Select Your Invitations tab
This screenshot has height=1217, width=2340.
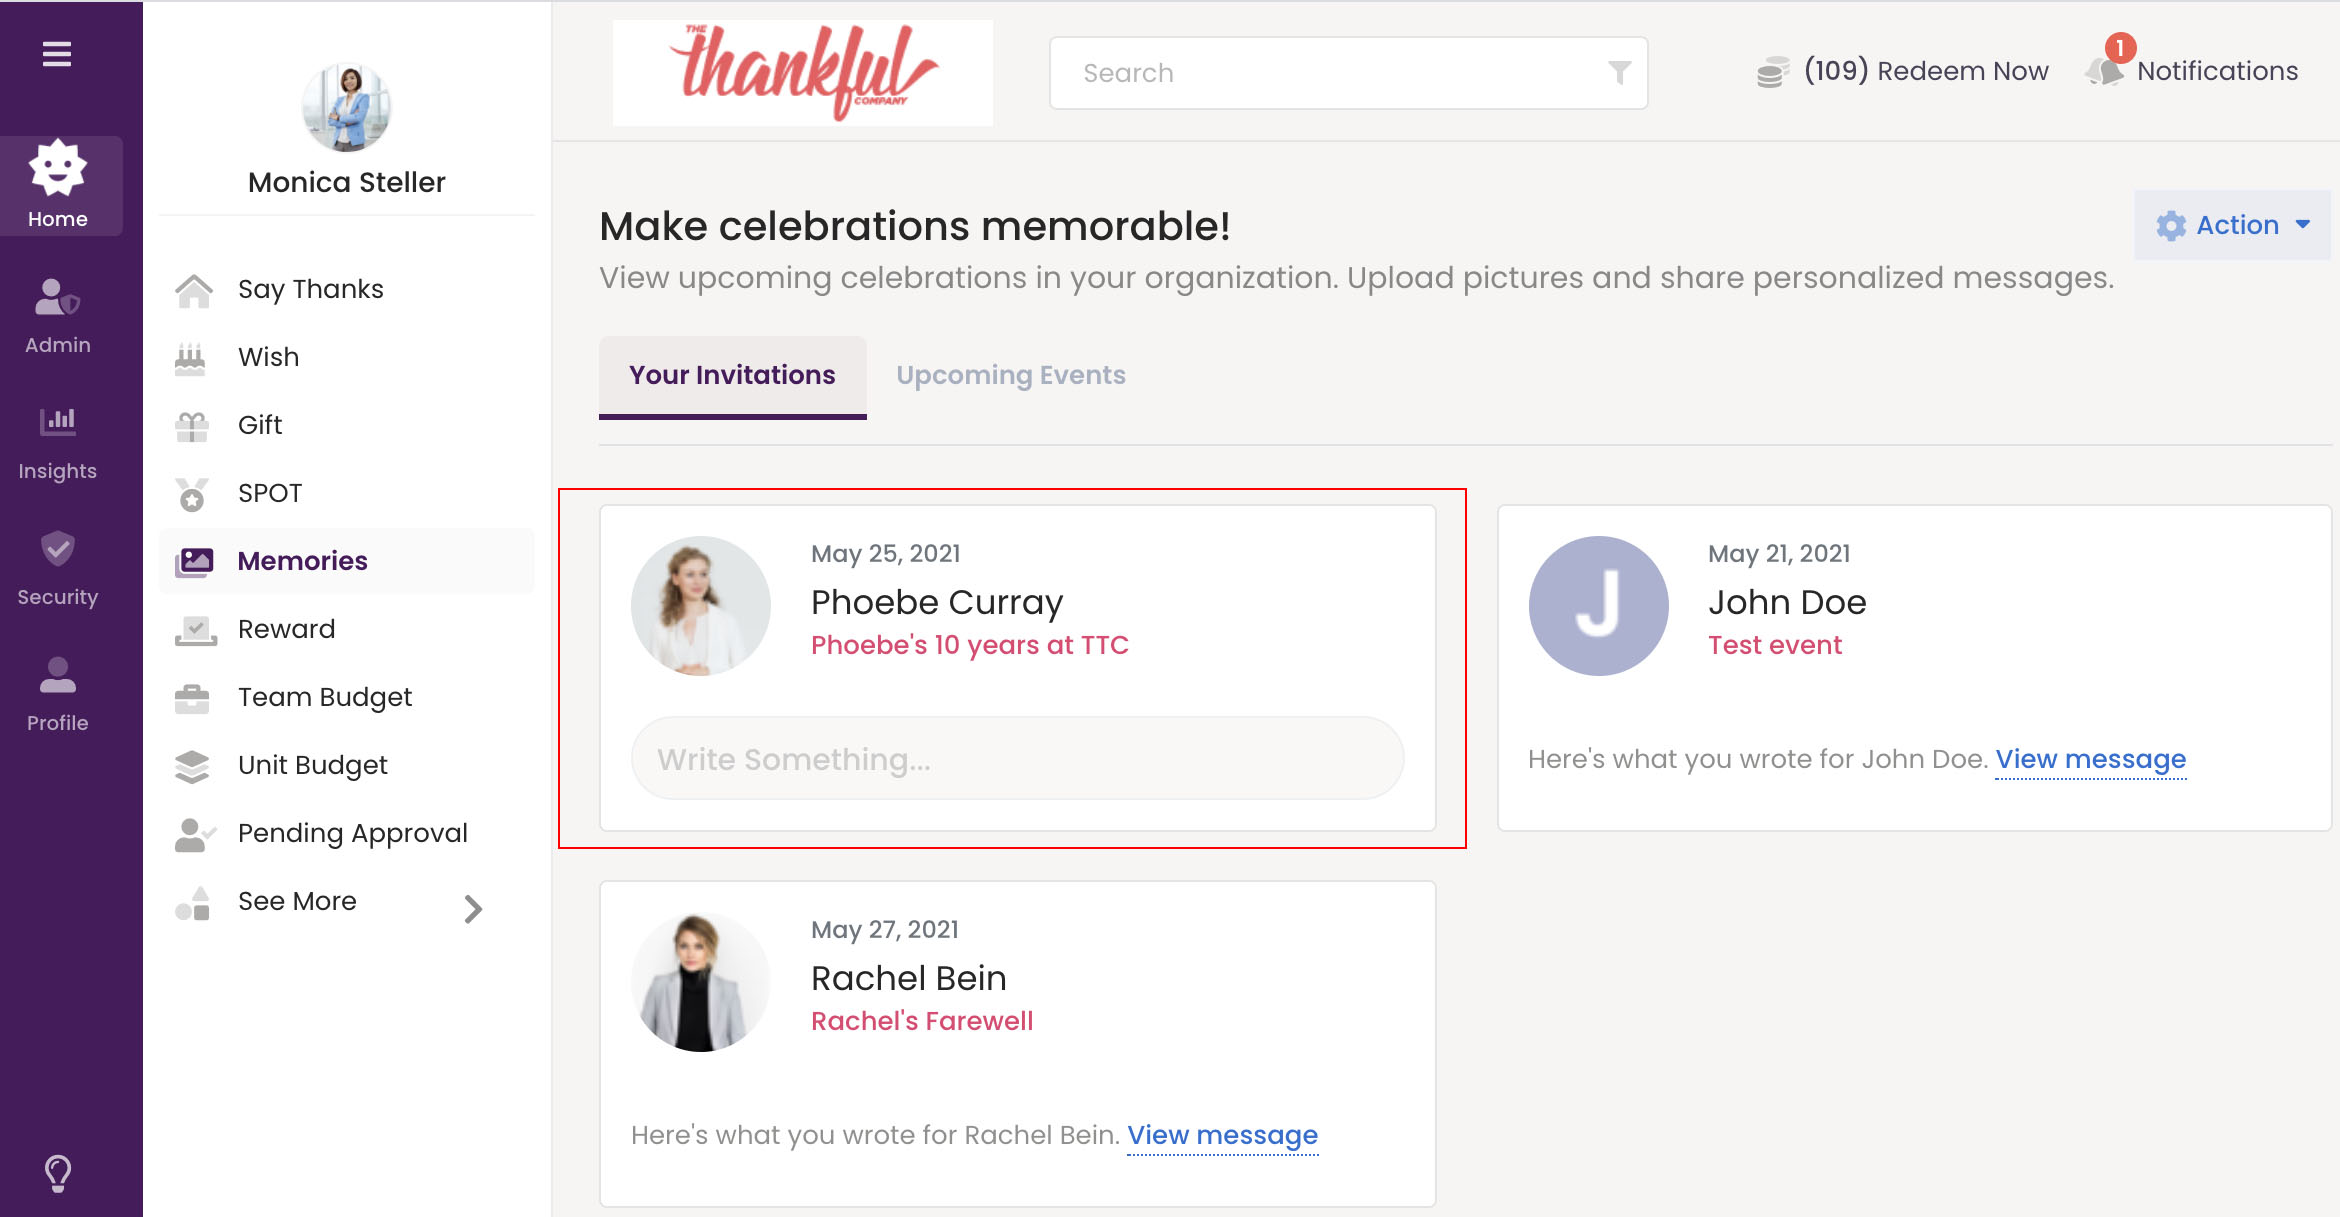[732, 375]
